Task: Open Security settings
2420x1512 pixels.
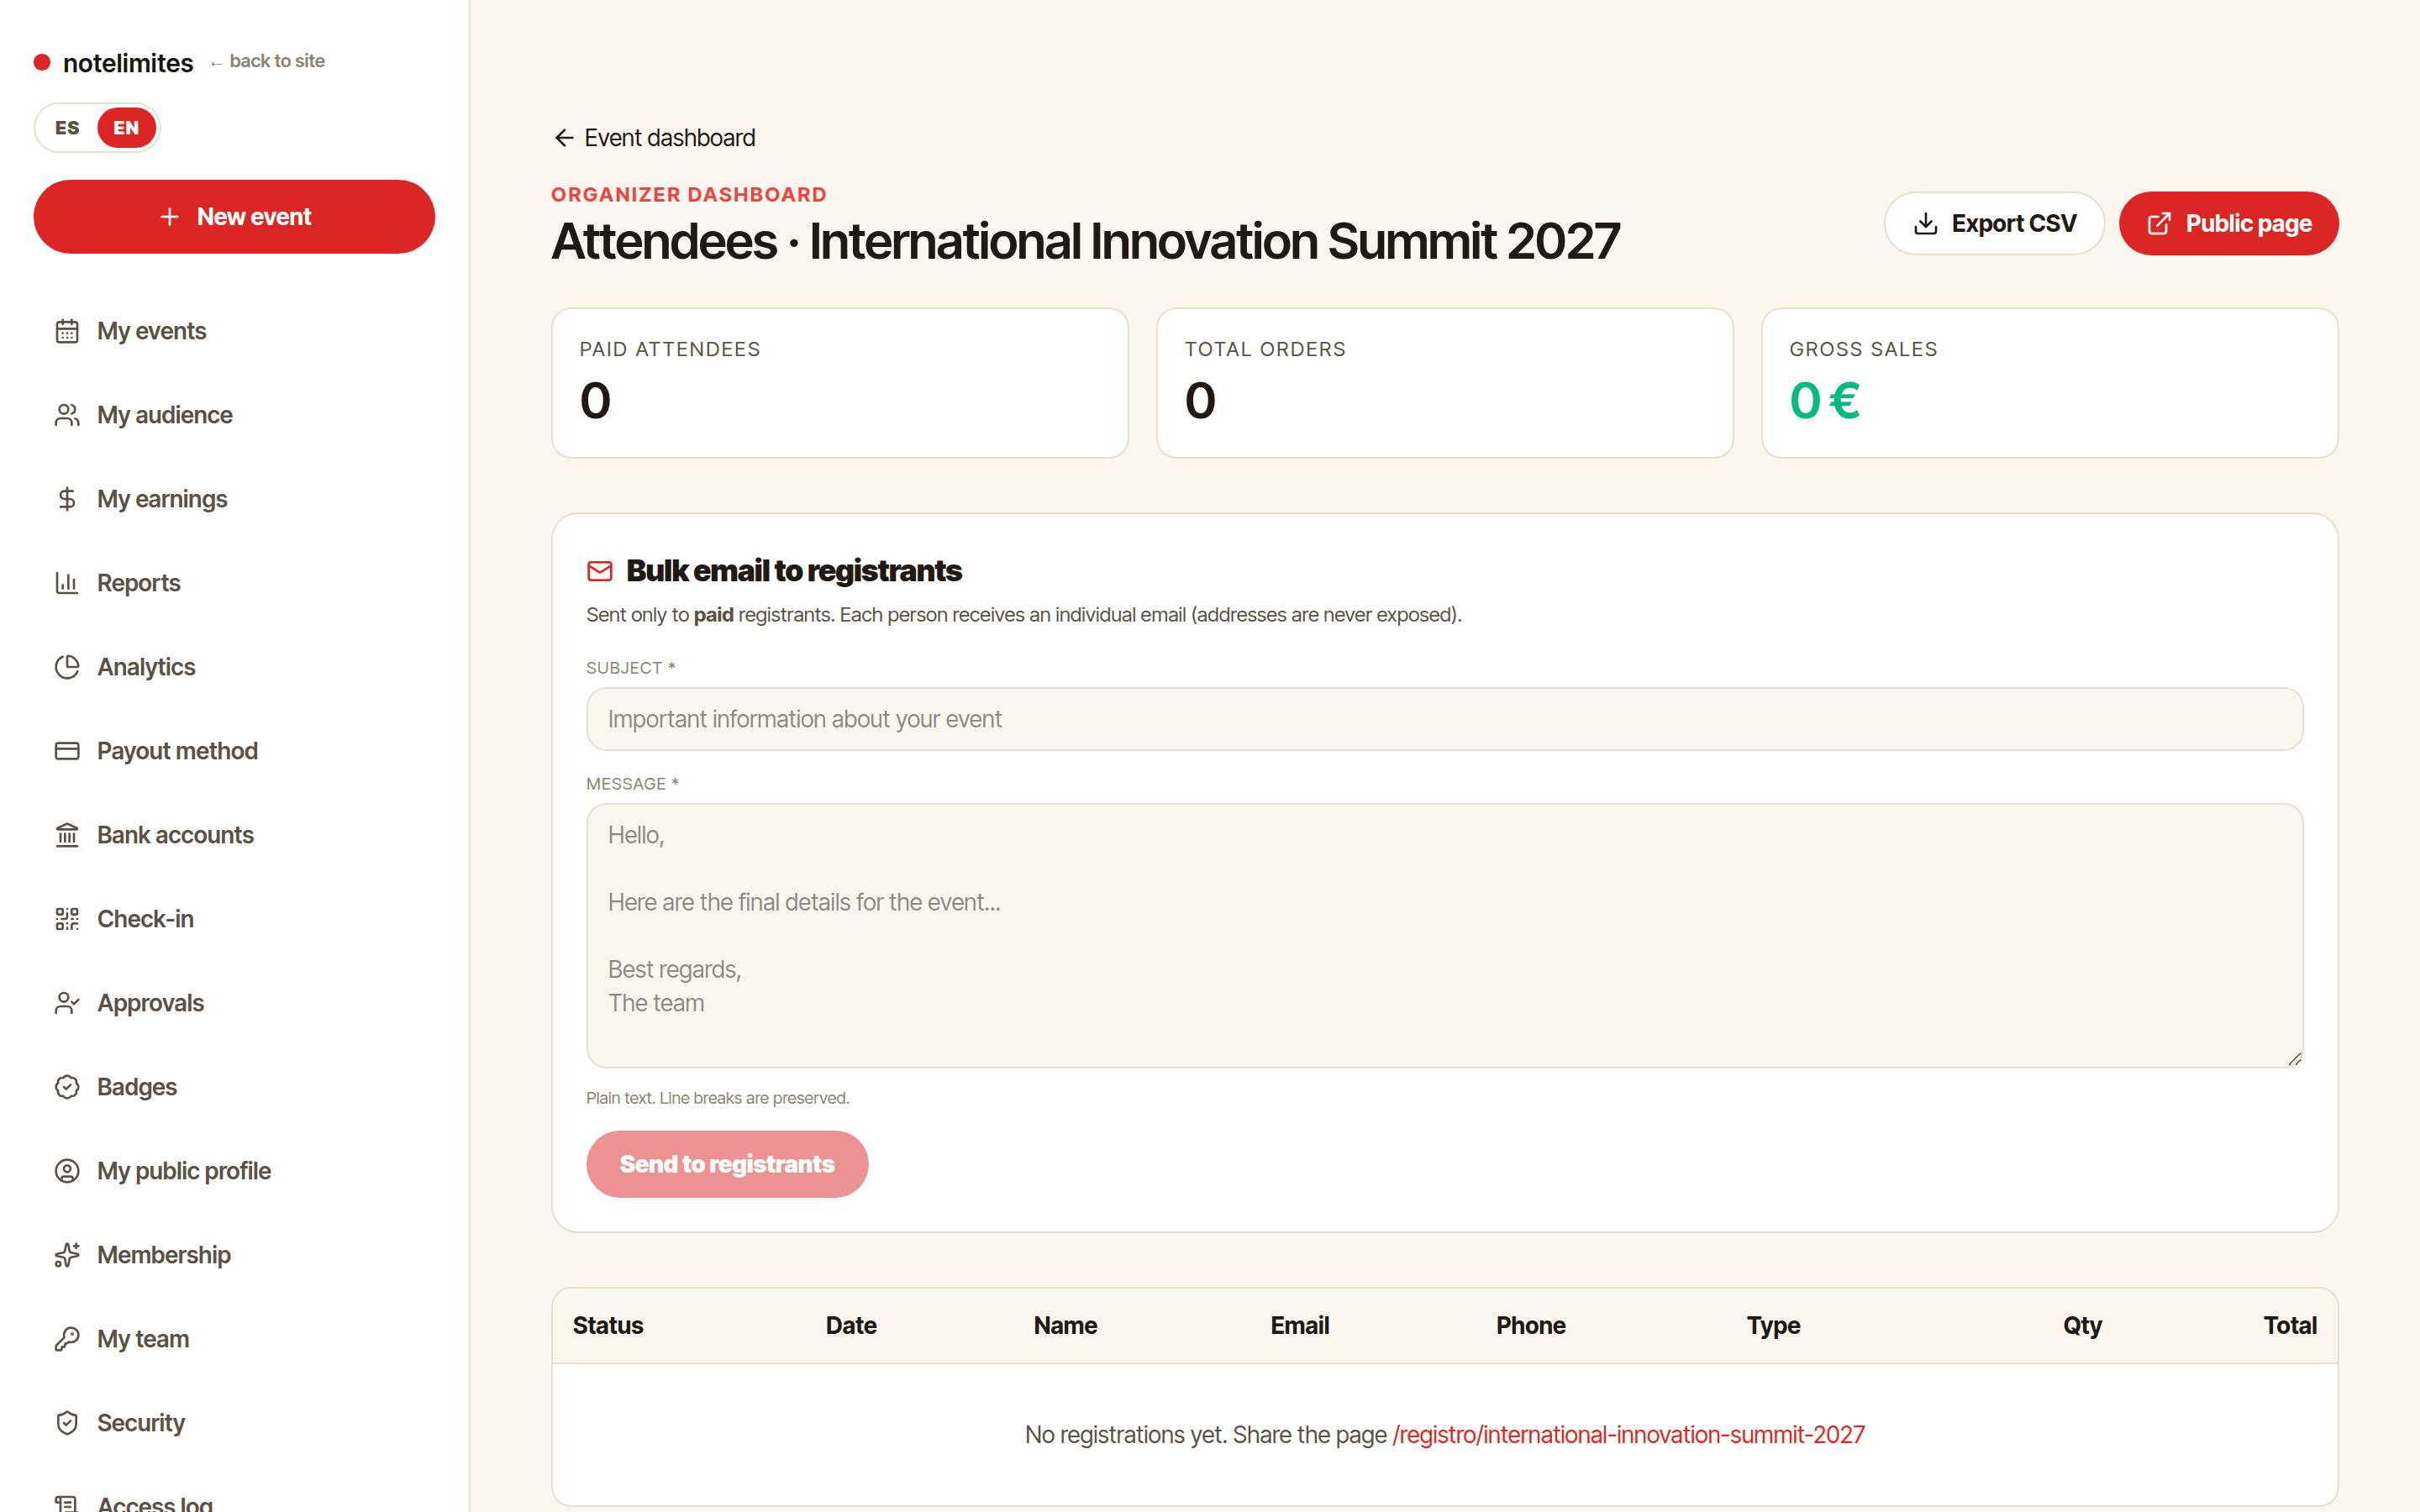Action: pos(234,1423)
